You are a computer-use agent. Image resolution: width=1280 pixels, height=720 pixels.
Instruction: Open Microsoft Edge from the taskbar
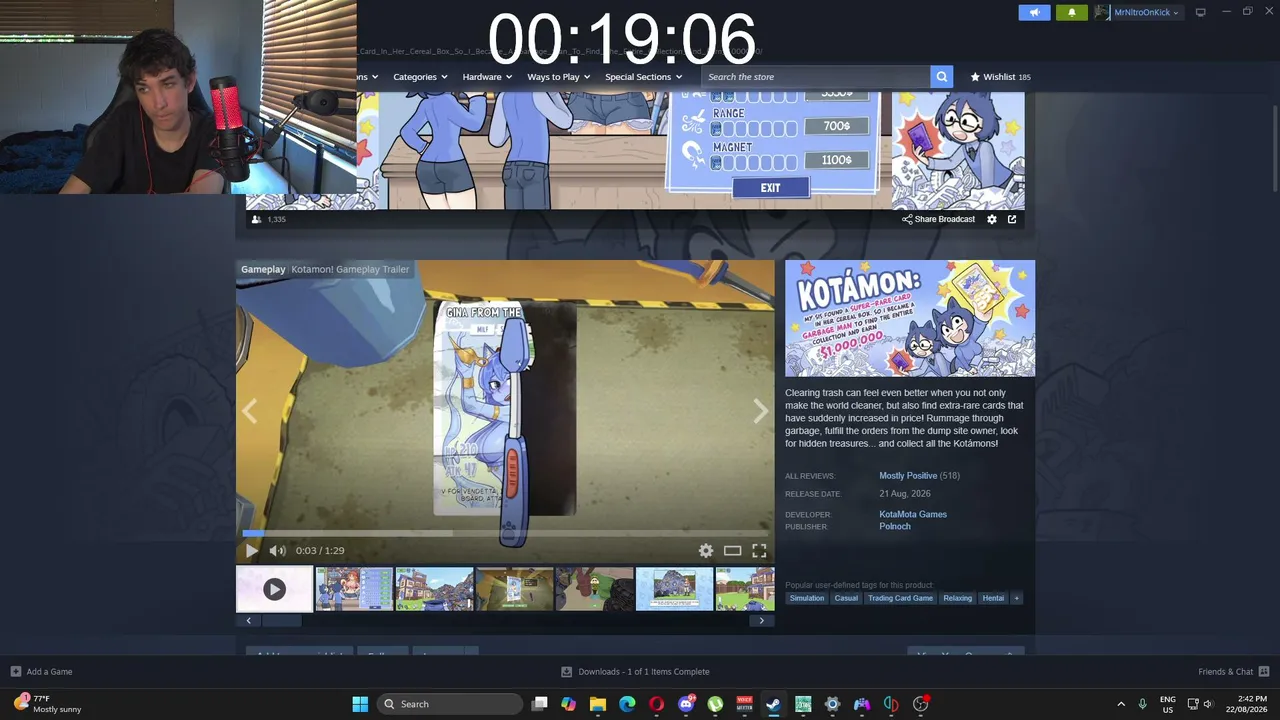(x=627, y=704)
